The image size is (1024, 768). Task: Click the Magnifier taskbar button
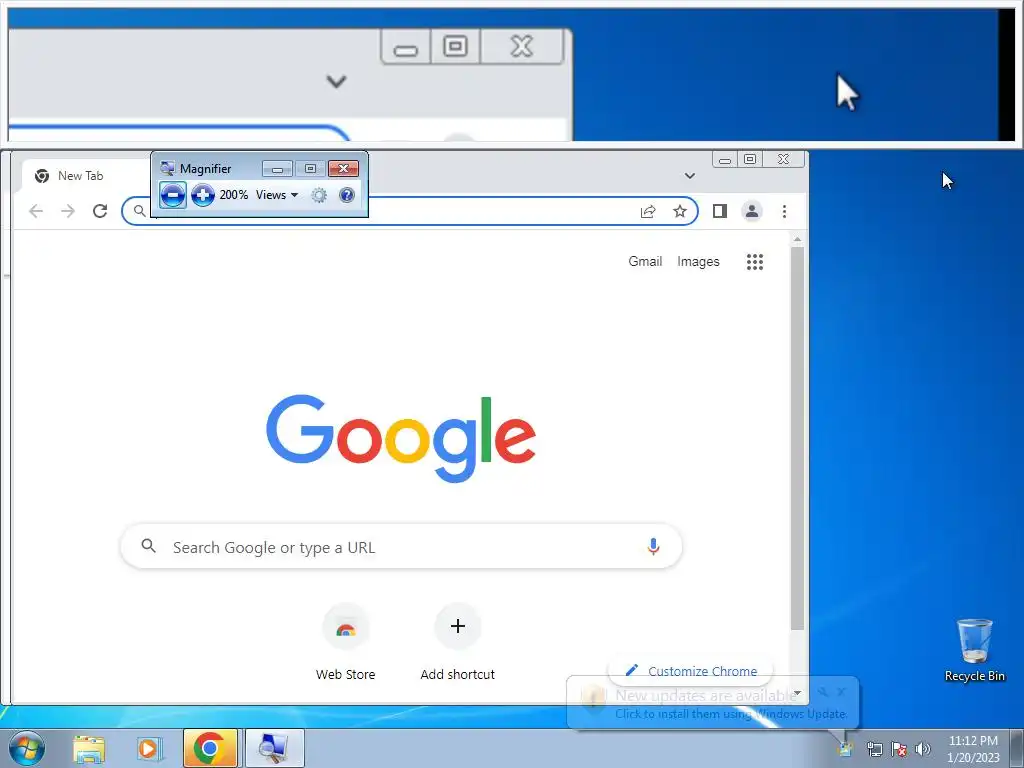click(x=274, y=748)
